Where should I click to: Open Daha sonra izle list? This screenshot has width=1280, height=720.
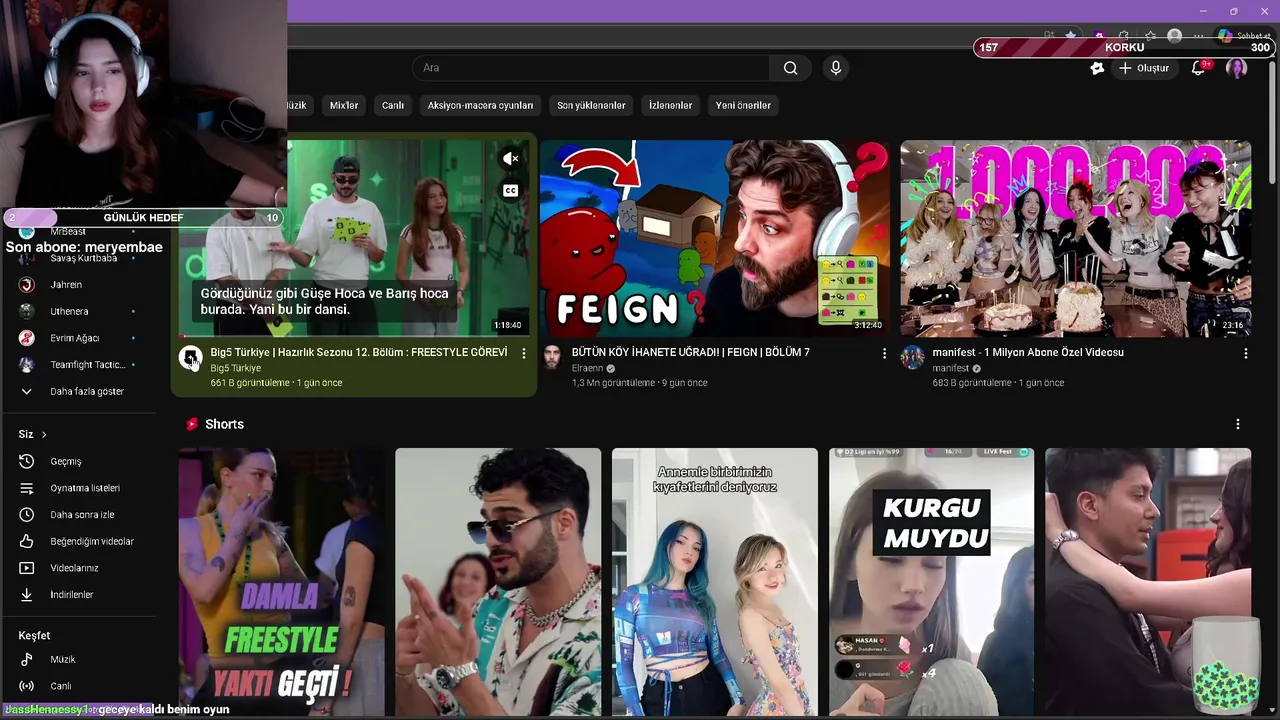(x=80, y=515)
